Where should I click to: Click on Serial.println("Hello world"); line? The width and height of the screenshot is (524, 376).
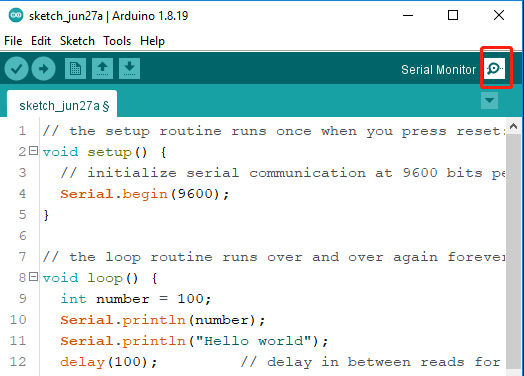click(x=194, y=341)
